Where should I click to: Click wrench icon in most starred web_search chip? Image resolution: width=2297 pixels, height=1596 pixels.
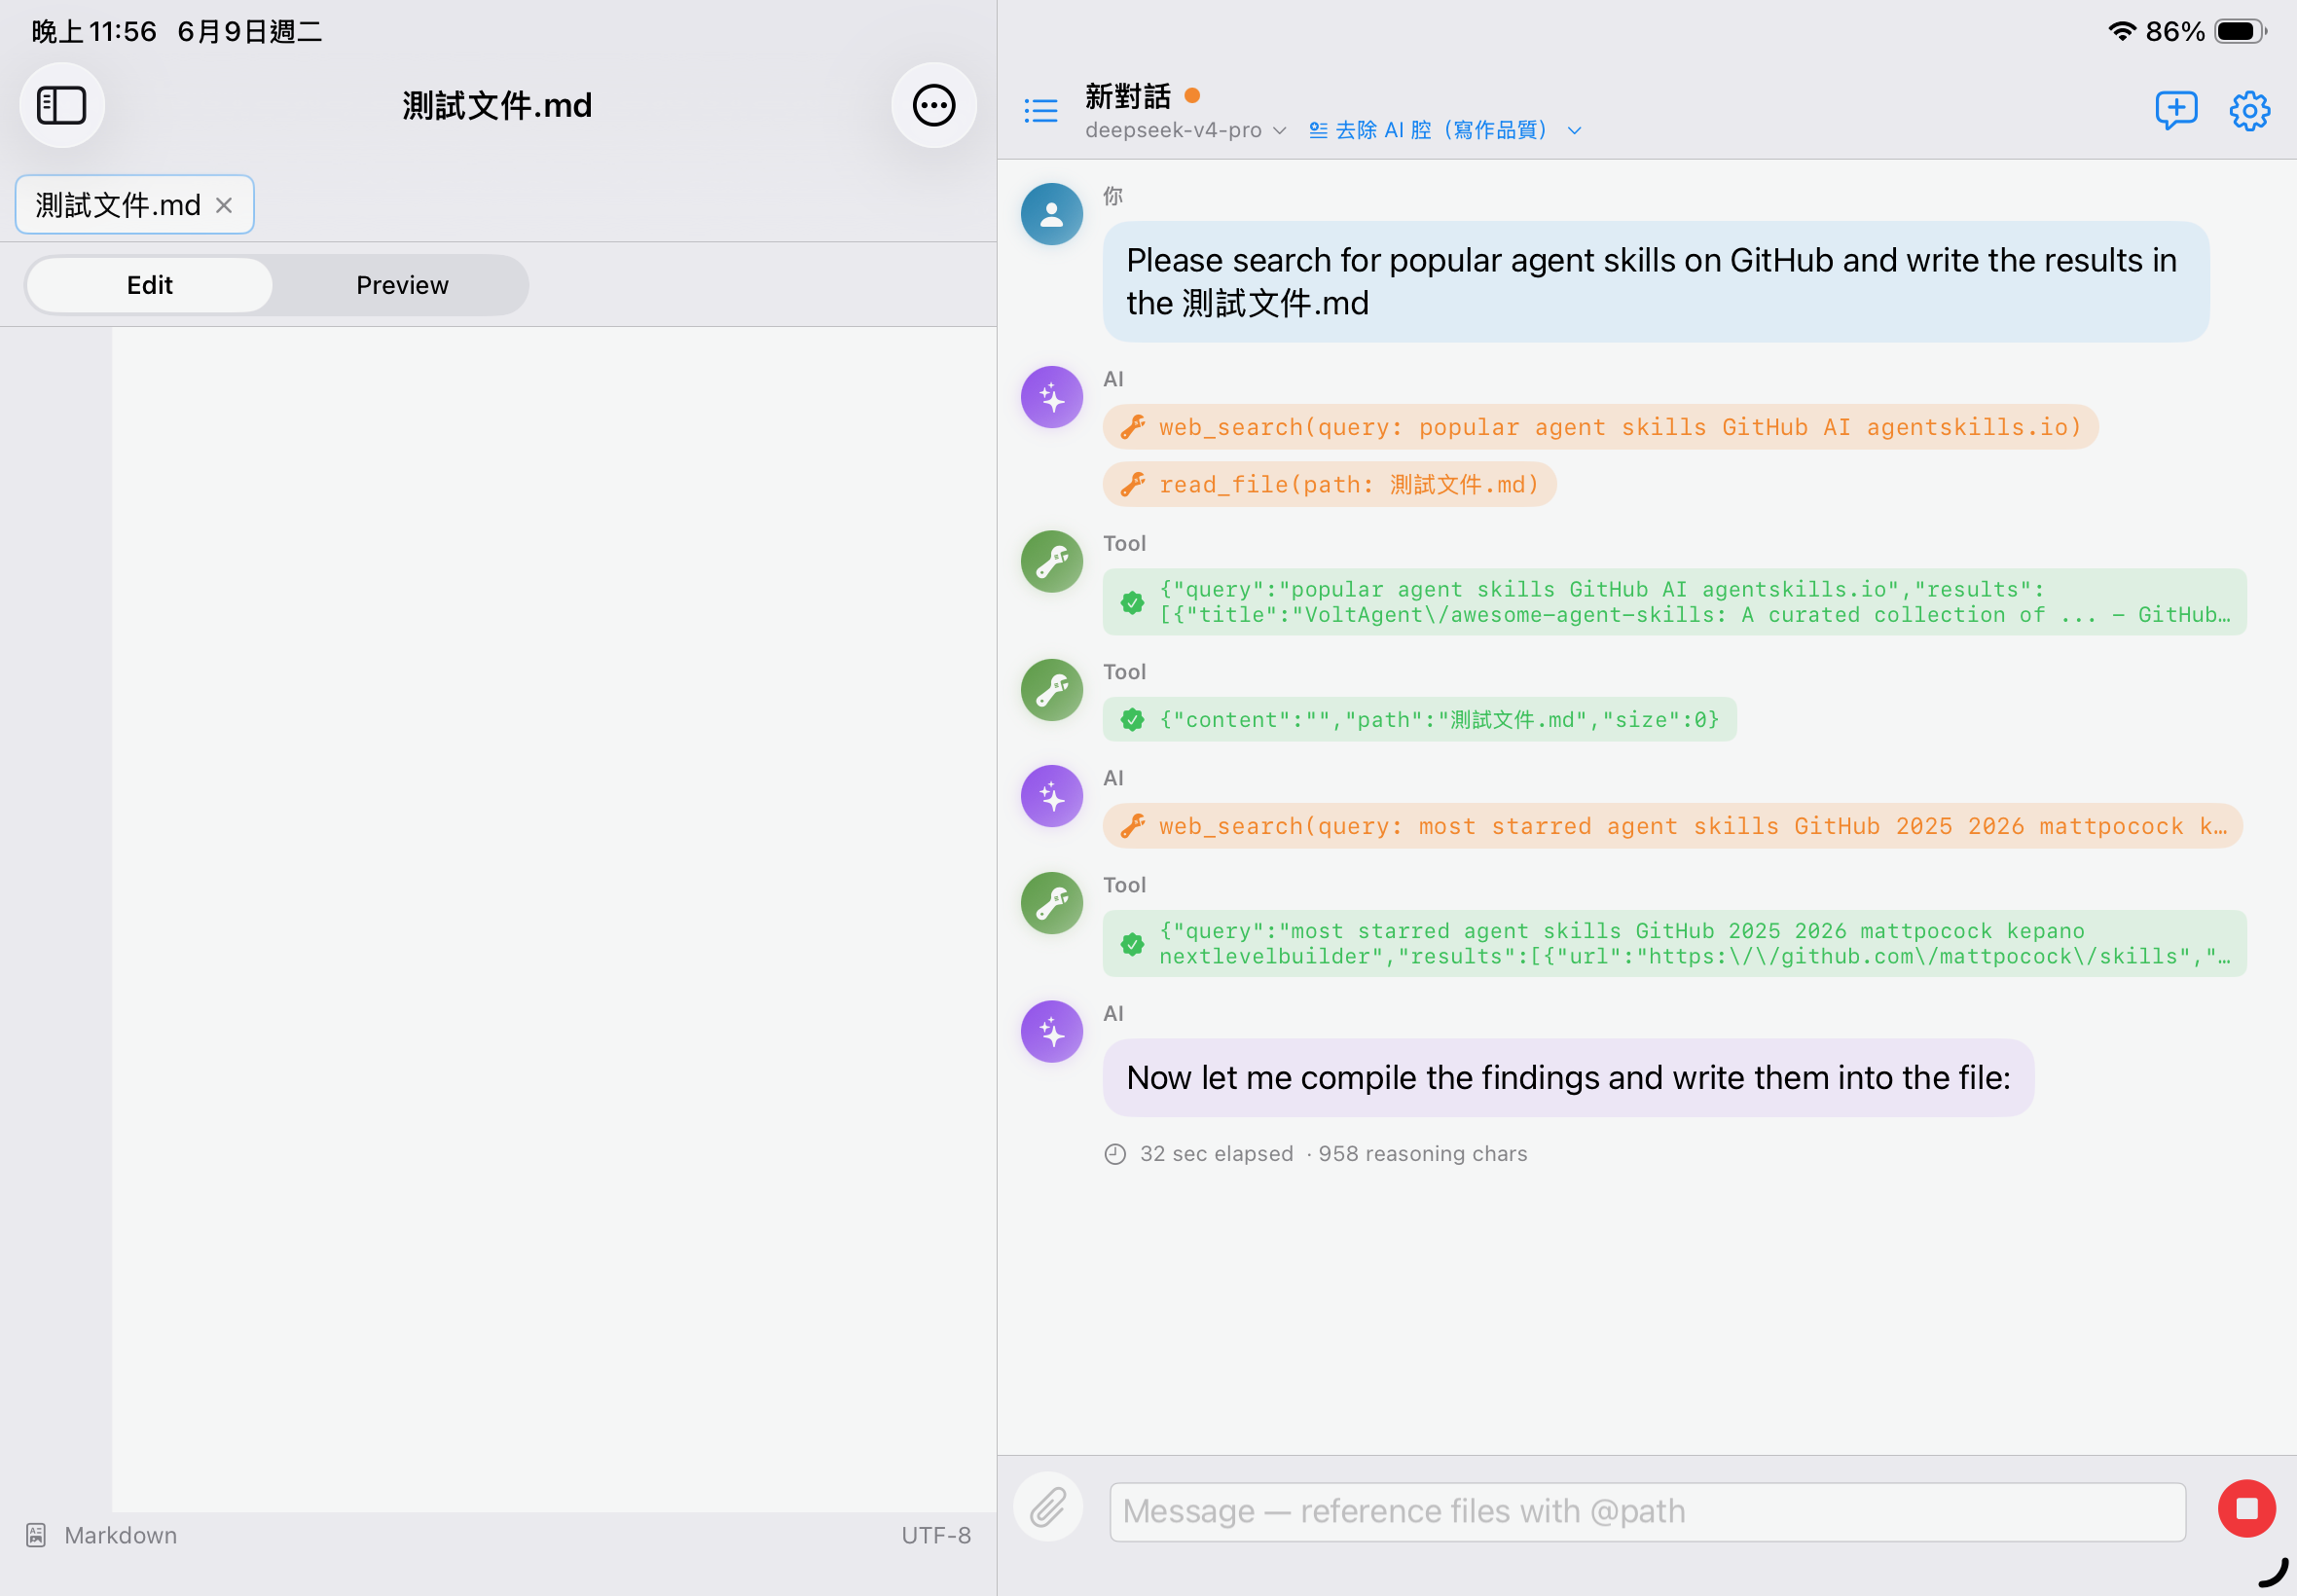pos(1133,826)
